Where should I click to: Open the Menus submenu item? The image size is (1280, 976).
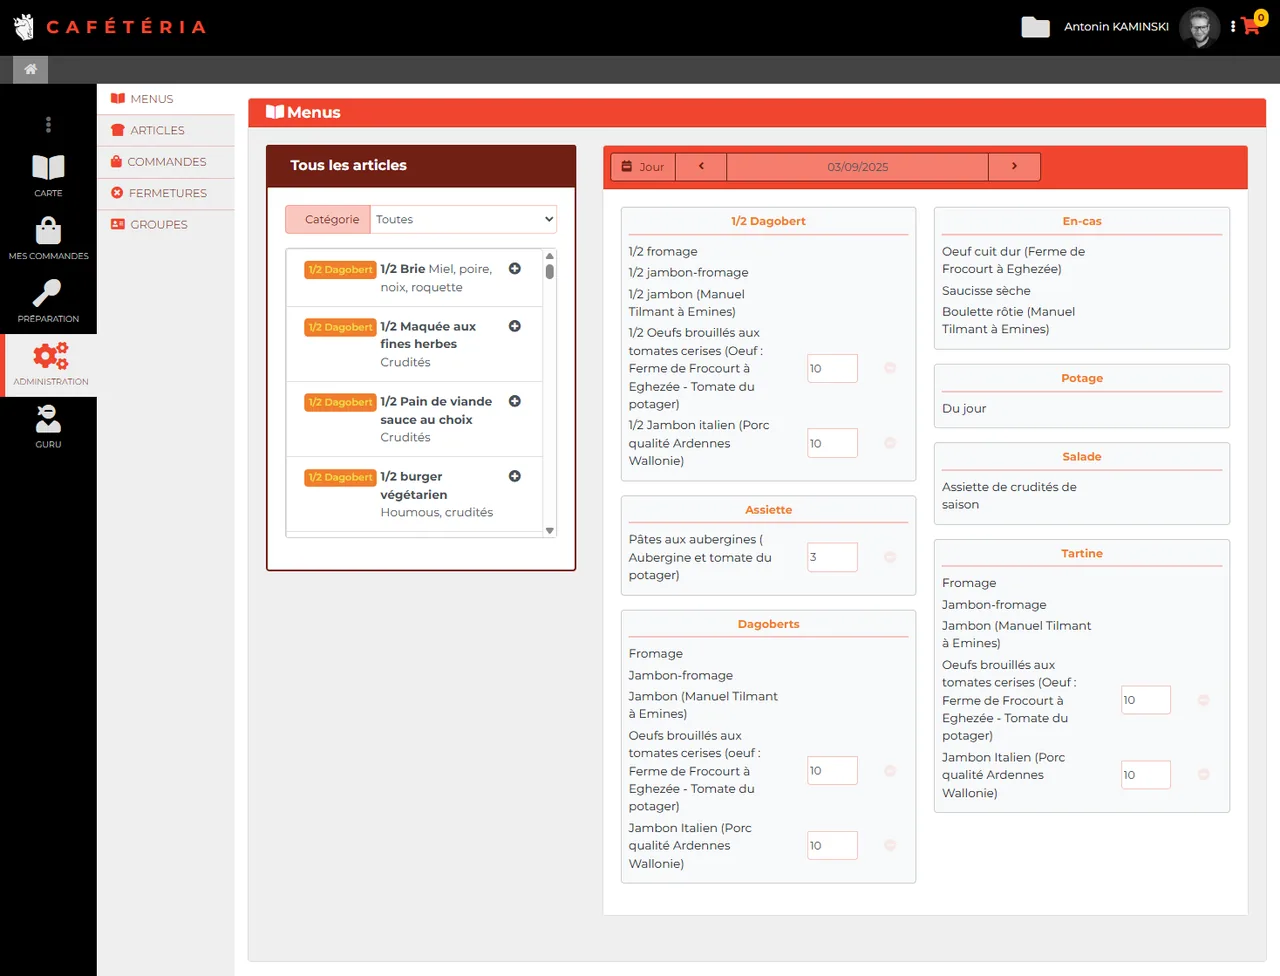(166, 99)
